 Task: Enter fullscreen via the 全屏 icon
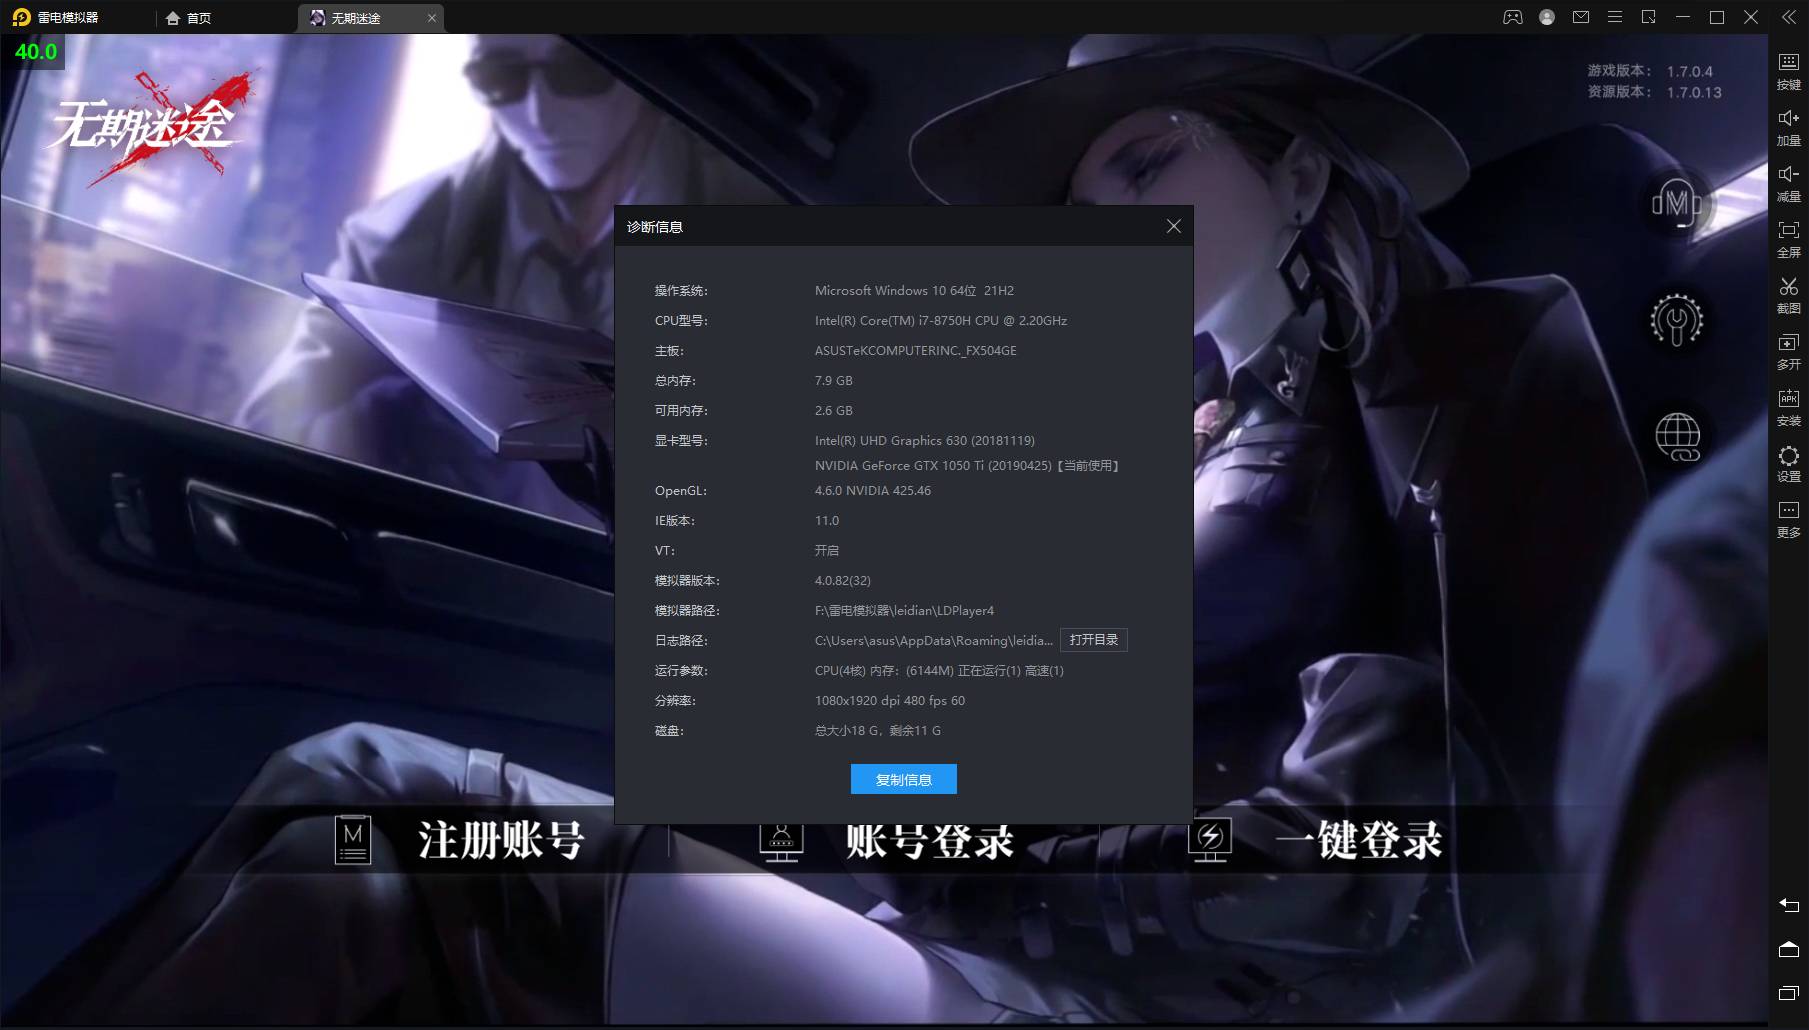pyautogui.click(x=1788, y=238)
